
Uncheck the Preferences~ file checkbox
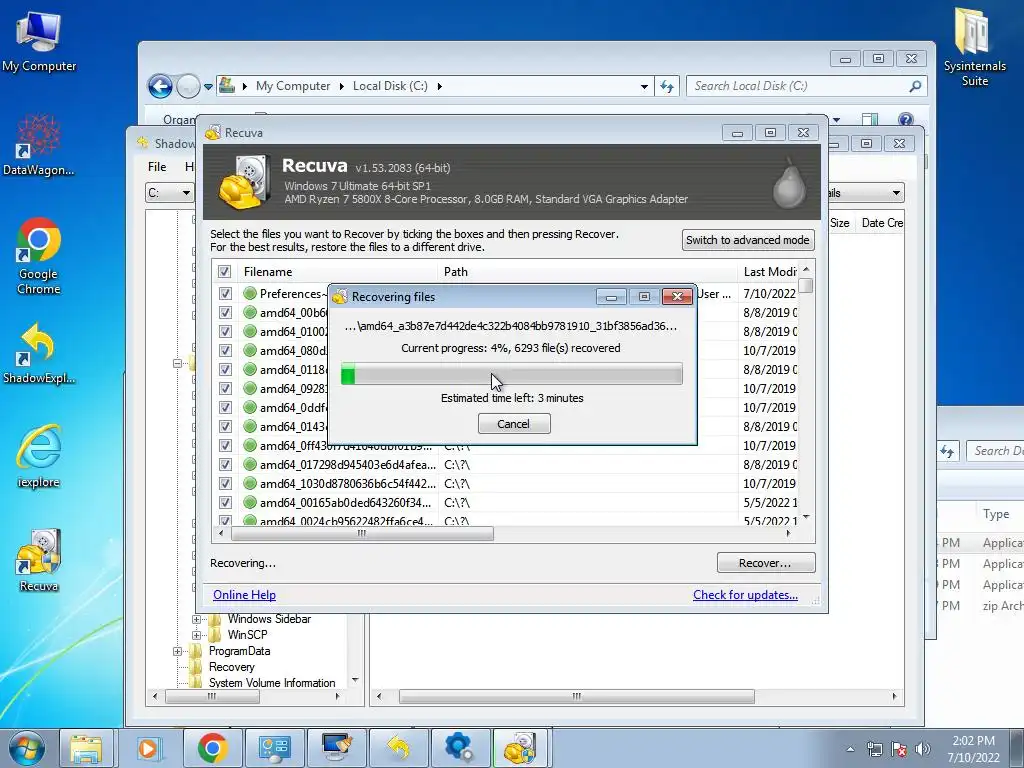(x=225, y=294)
